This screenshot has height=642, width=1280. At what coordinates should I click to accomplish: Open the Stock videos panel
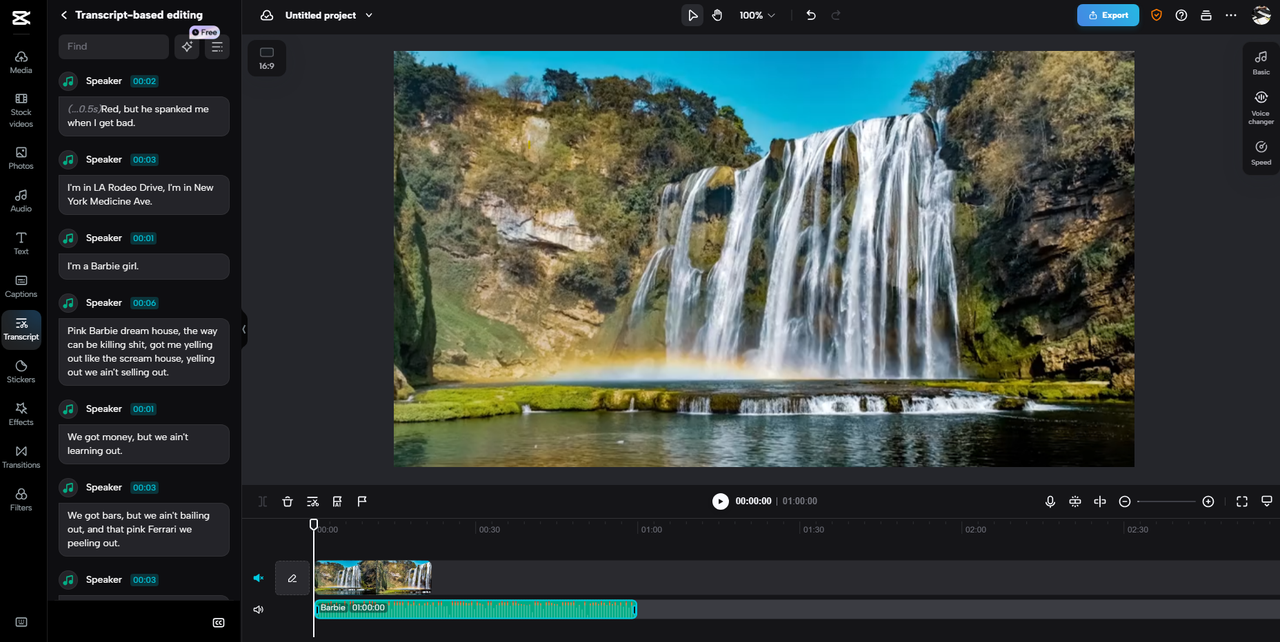pyautogui.click(x=21, y=111)
